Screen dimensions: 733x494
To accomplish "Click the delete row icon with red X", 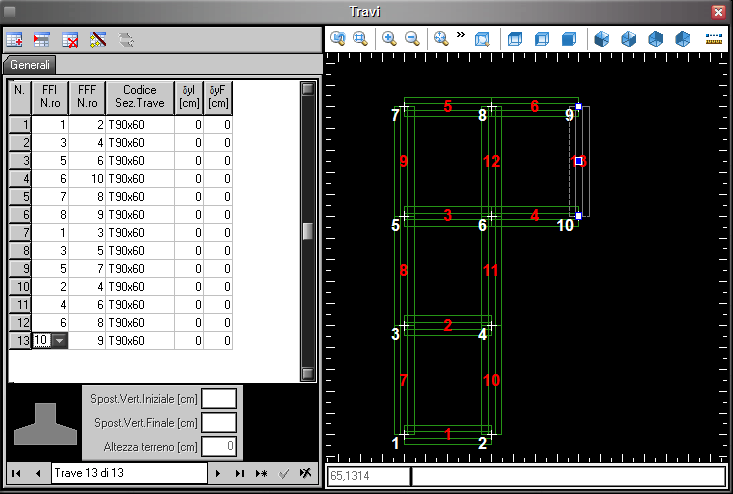I will click(70, 40).
